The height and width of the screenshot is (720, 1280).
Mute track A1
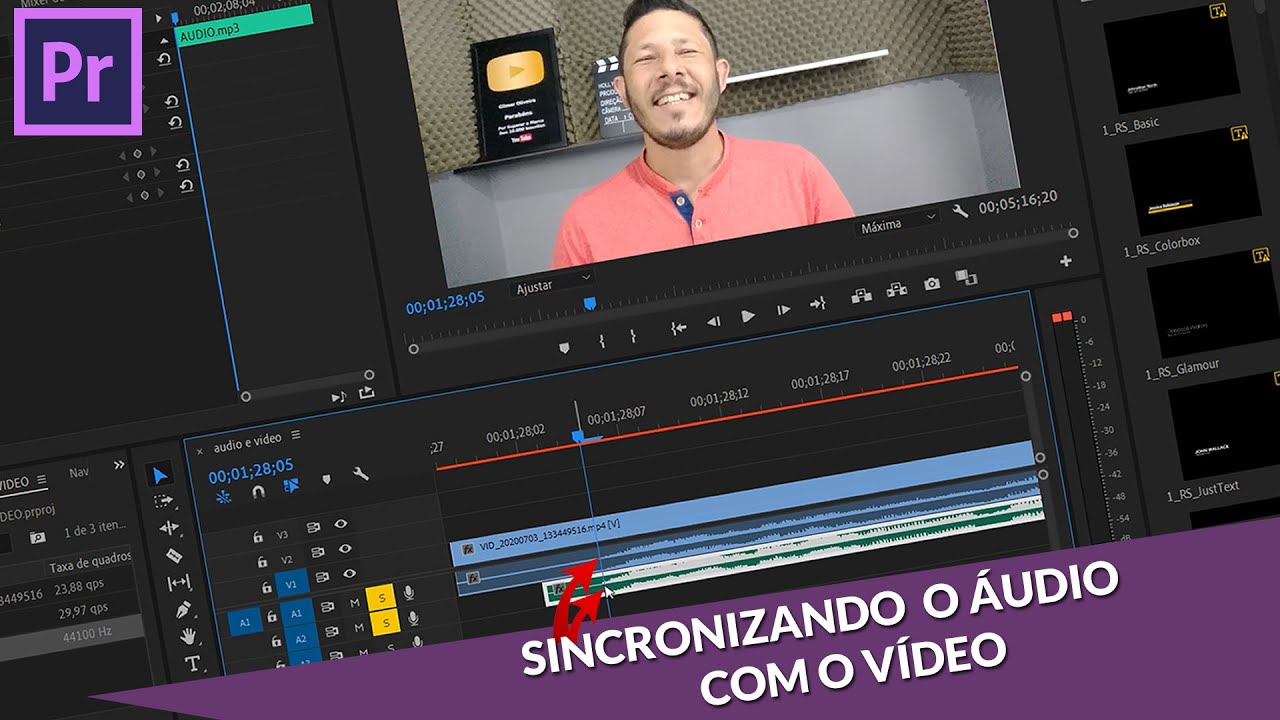point(354,603)
